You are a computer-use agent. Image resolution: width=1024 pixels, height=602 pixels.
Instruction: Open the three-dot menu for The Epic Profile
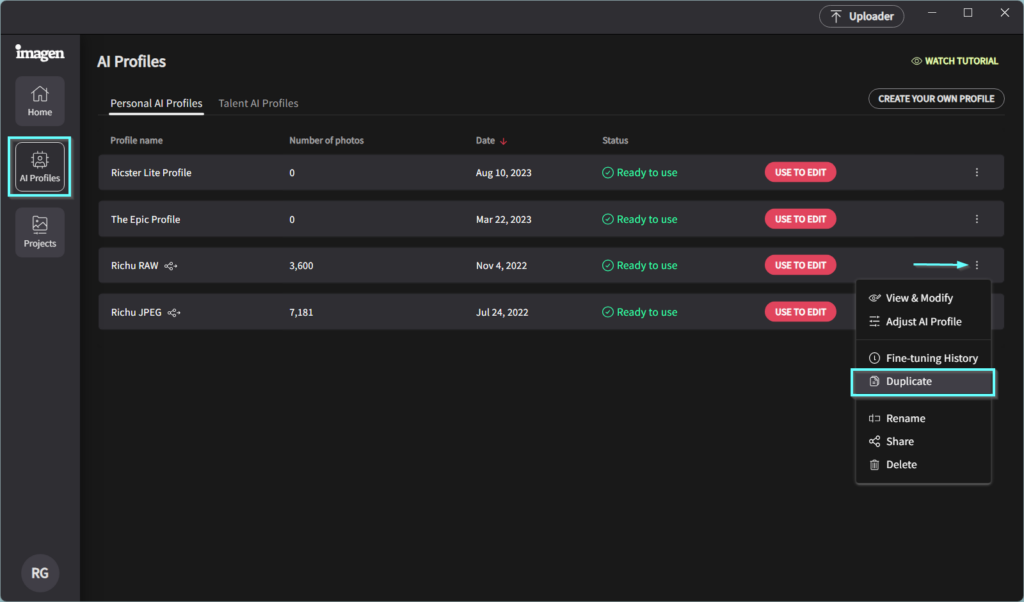pos(976,219)
